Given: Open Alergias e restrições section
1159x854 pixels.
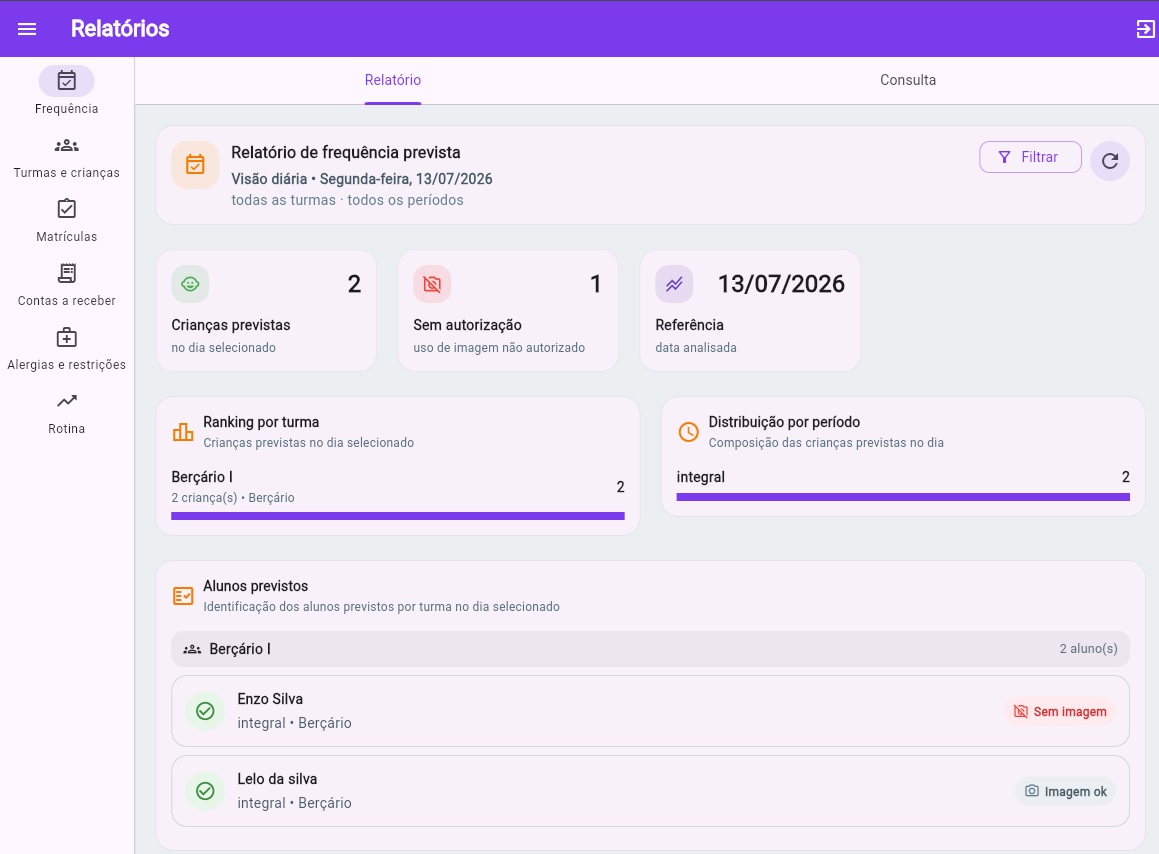Looking at the screenshot, I should click(x=67, y=349).
